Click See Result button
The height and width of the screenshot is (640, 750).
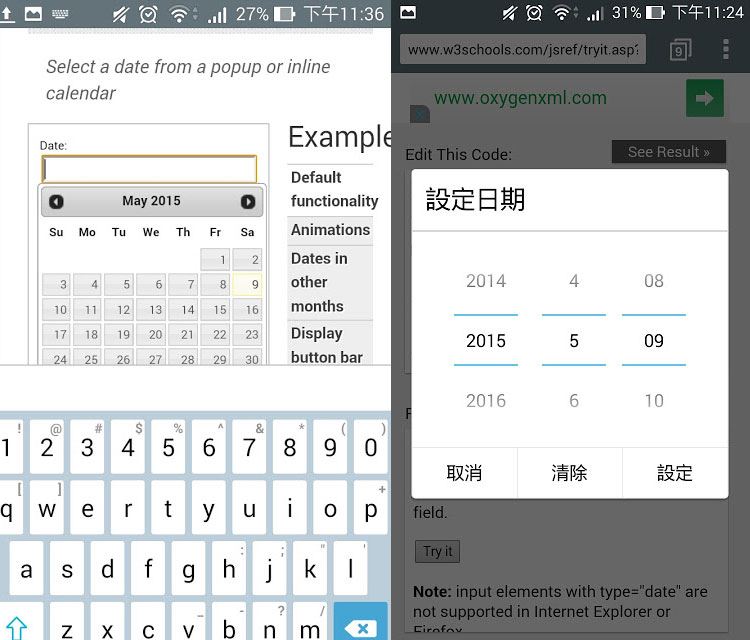[x=669, y=152]
